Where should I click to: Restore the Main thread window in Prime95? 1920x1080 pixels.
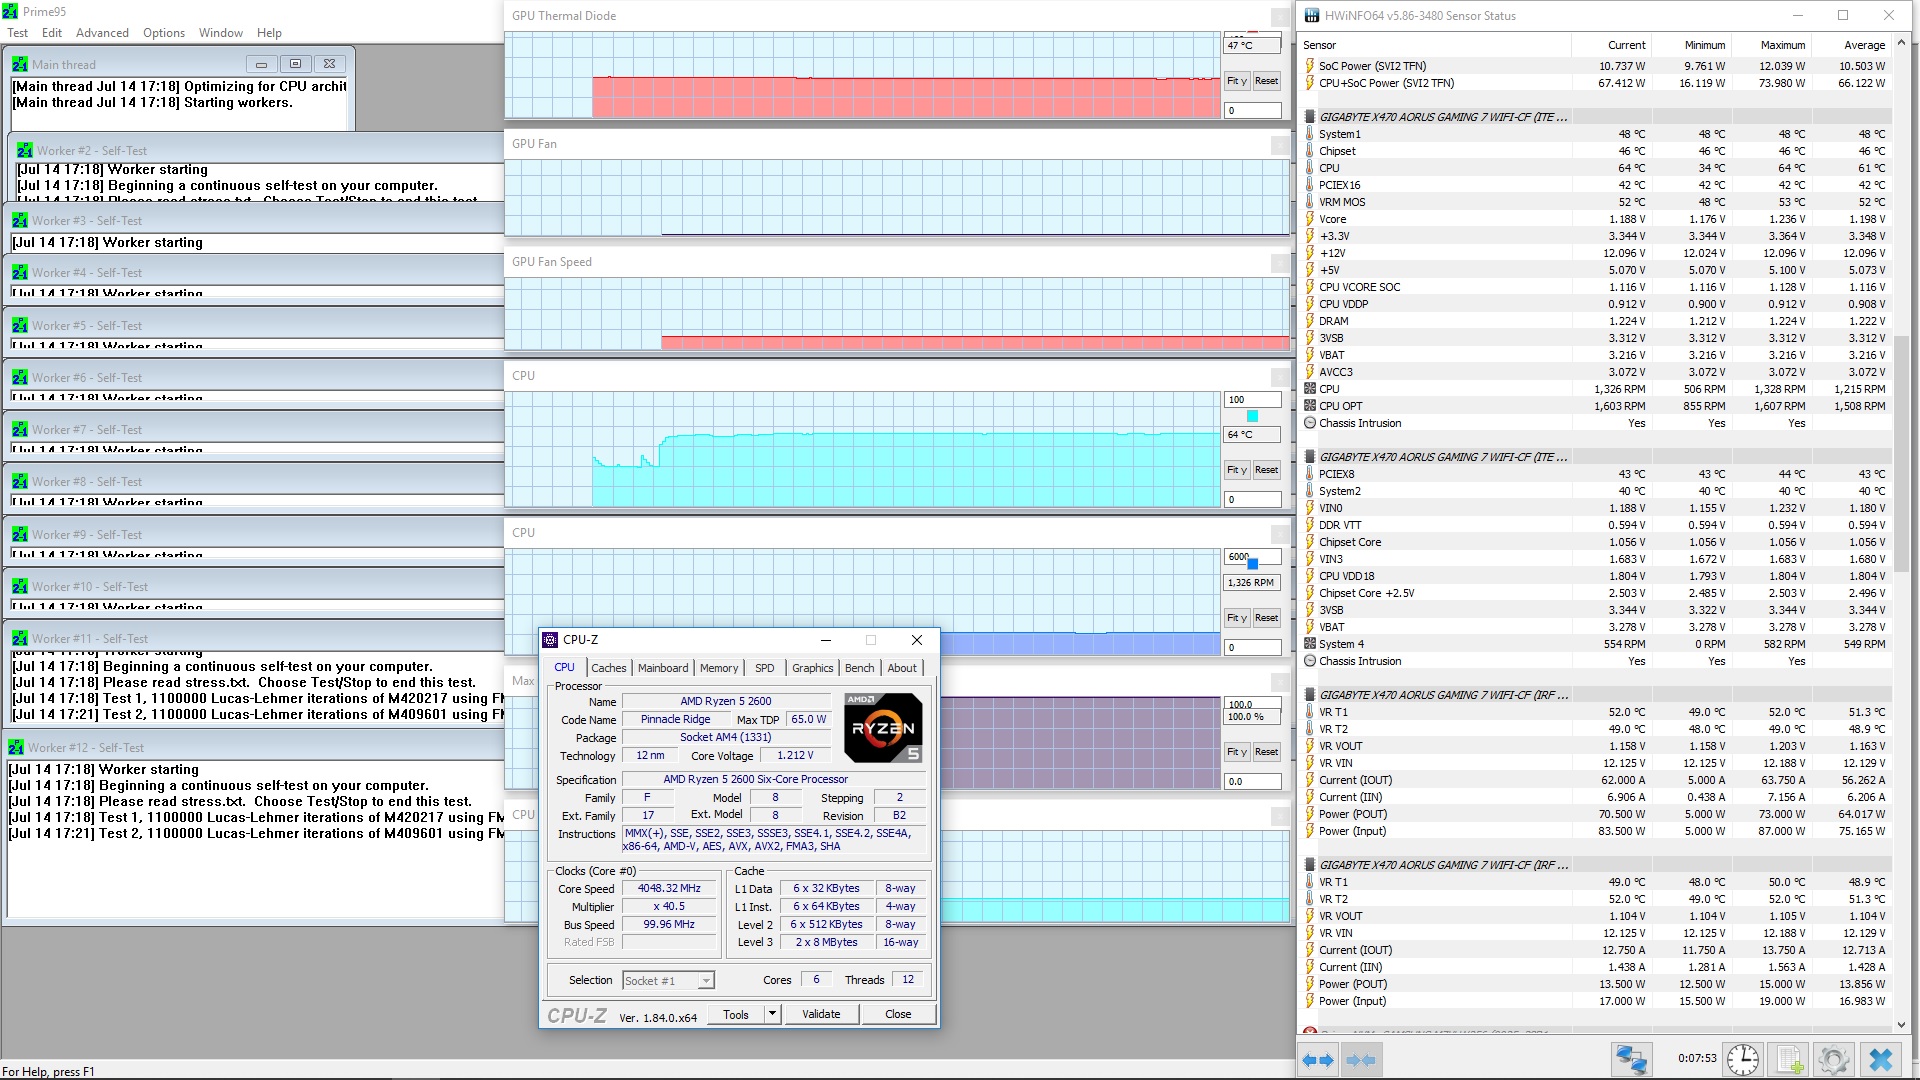[295, 64]
